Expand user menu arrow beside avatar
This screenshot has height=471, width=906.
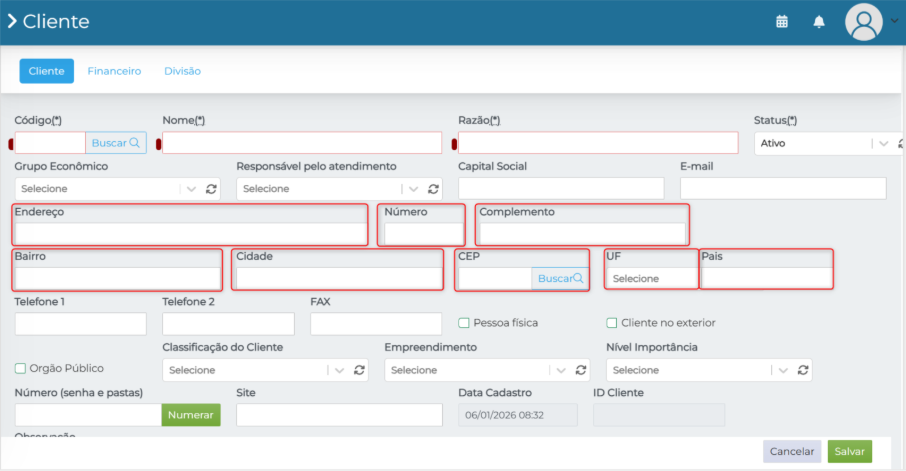[x=894, y=21]
